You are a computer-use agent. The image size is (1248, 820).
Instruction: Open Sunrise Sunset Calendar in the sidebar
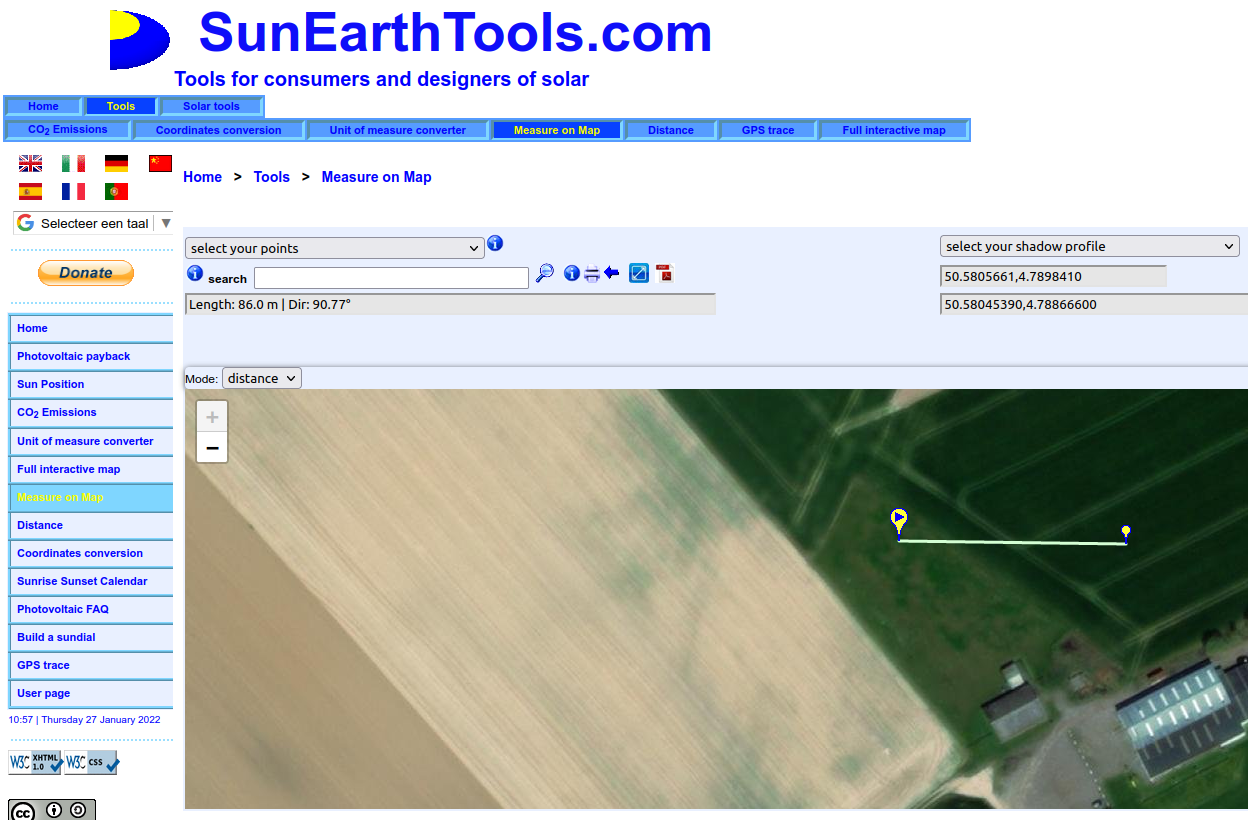[91, 581]
